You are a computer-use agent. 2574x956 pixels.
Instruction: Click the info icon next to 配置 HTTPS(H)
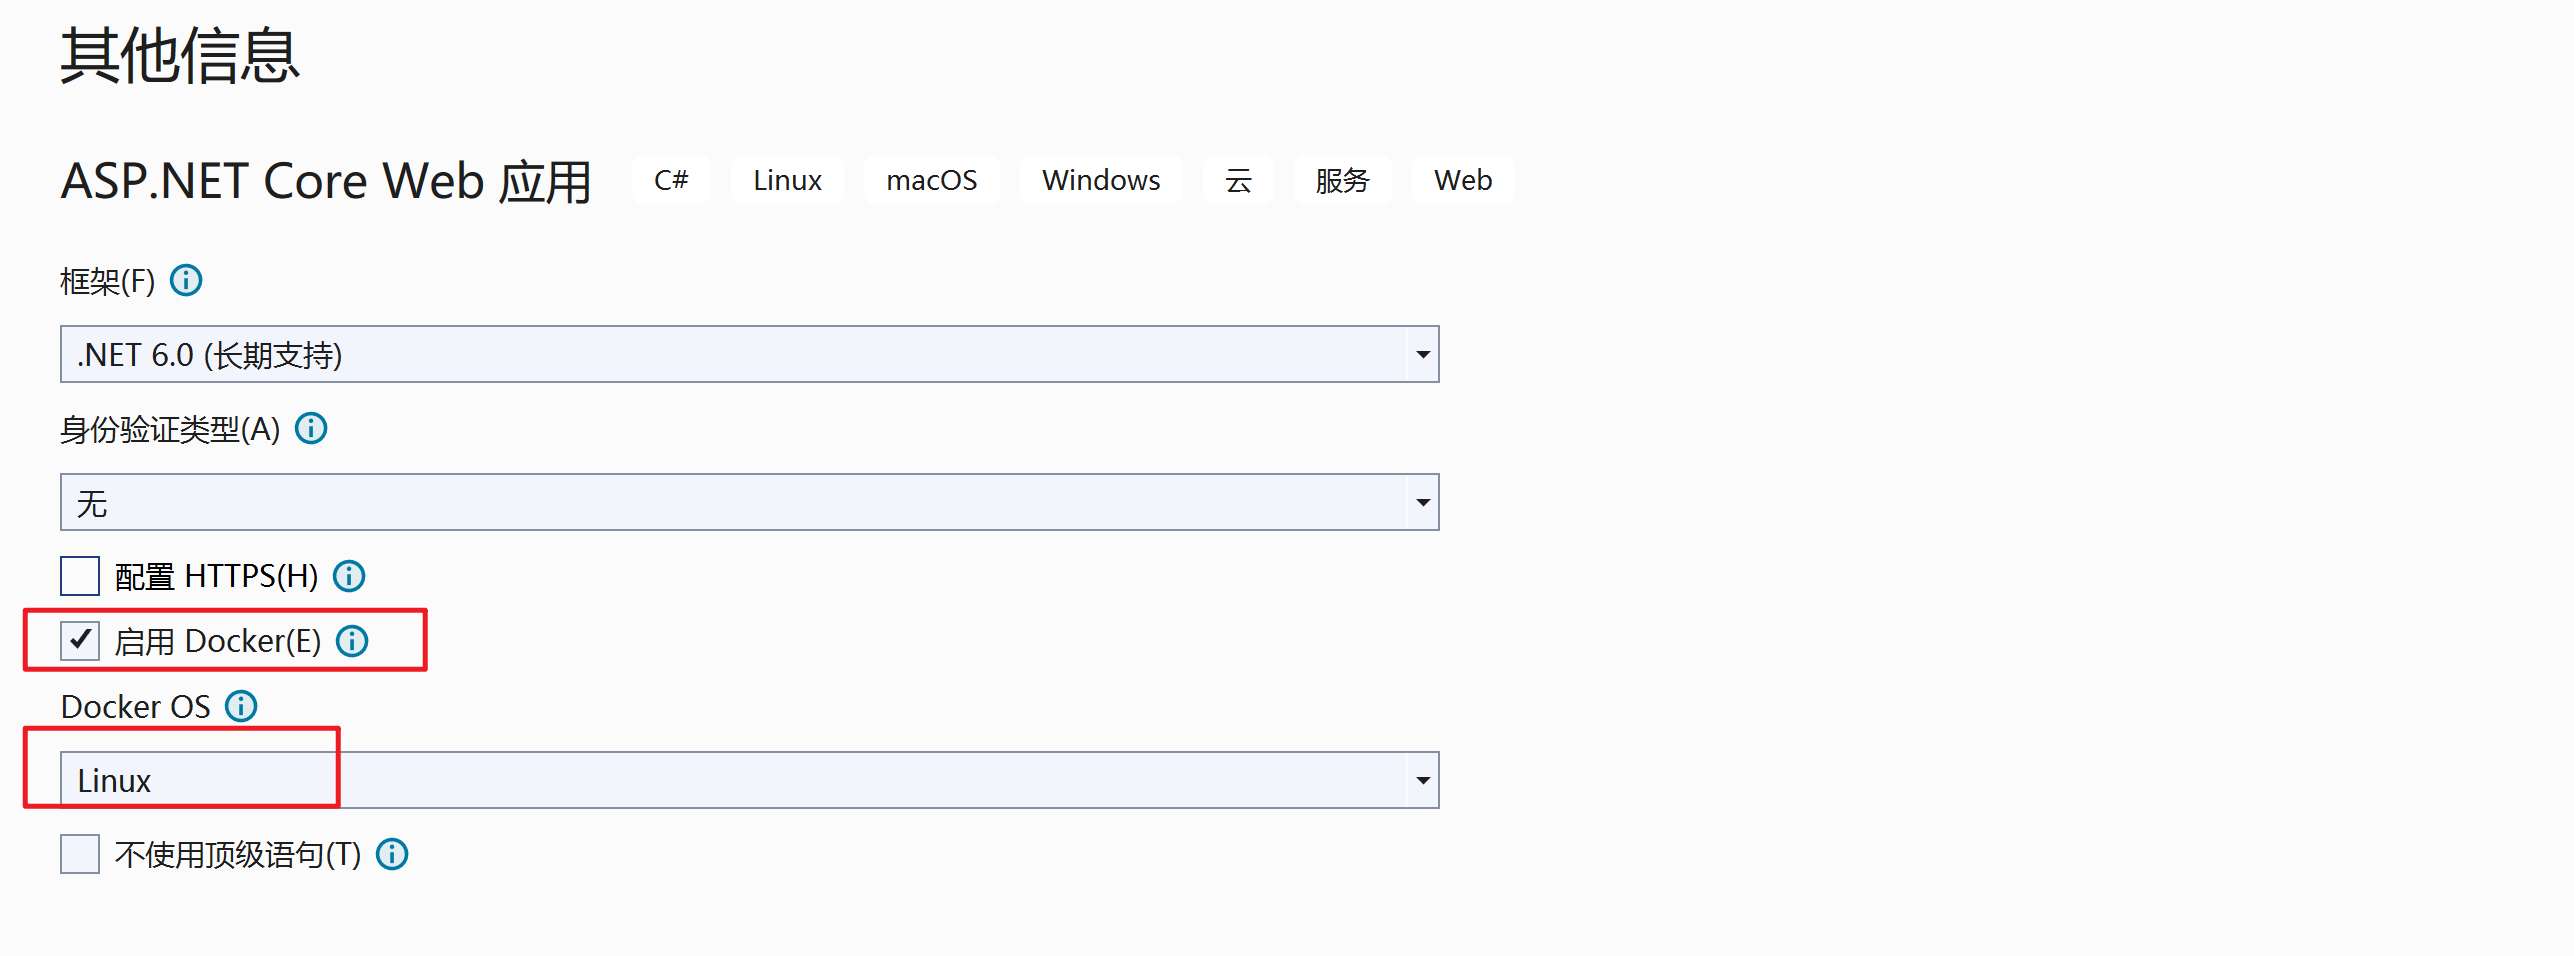tap(349, 576)
